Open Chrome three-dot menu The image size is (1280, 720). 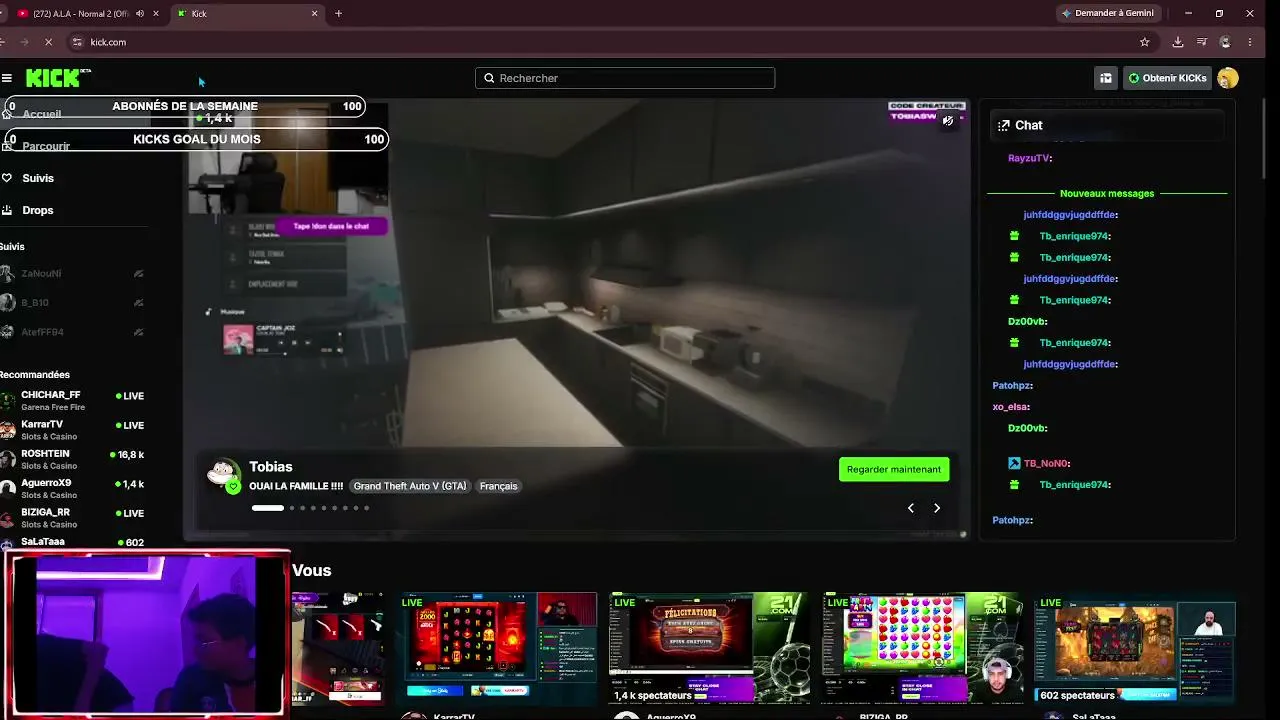(1250, 42)
